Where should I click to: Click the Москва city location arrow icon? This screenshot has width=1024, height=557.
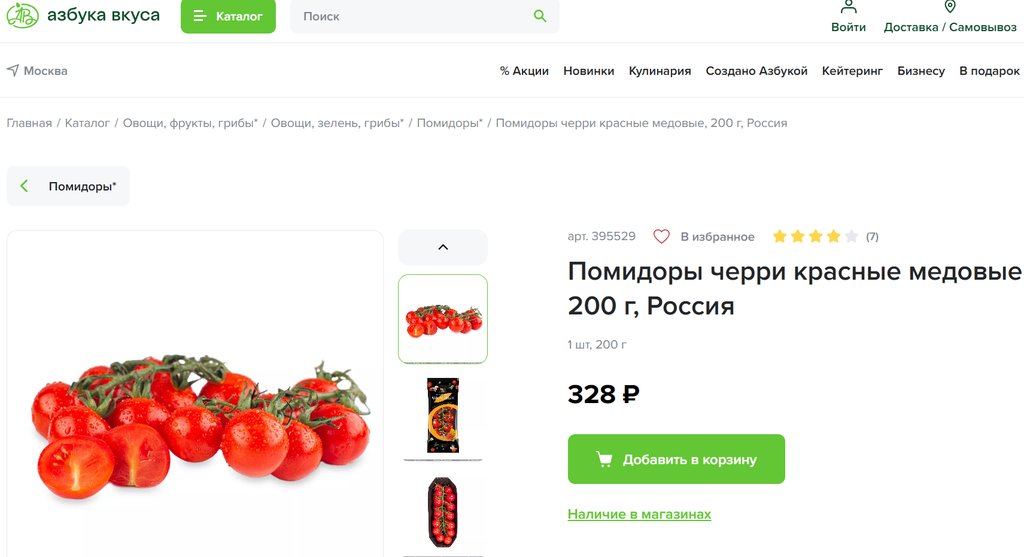[12, 71]
